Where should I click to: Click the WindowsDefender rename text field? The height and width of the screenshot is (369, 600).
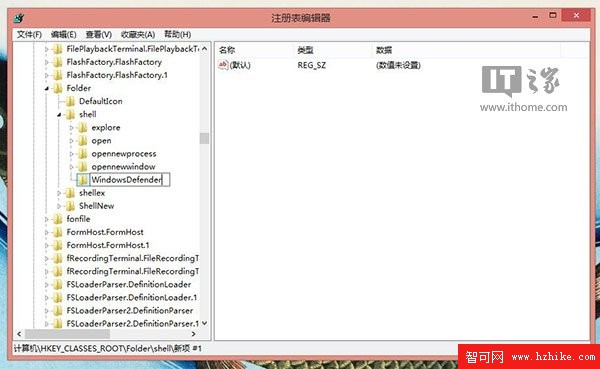coord(130,180)
